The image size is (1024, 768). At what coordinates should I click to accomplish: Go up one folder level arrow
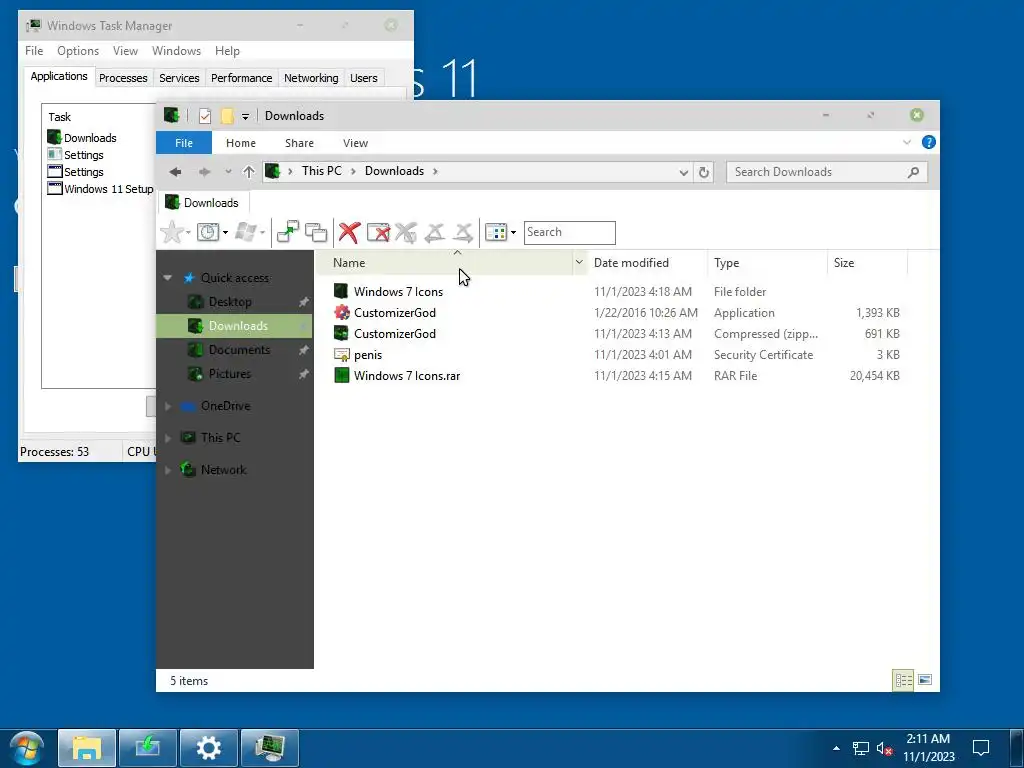248,172
